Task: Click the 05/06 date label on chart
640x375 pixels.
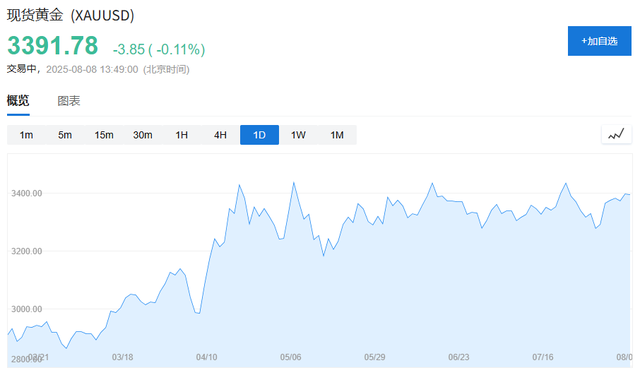Action: 291,357
